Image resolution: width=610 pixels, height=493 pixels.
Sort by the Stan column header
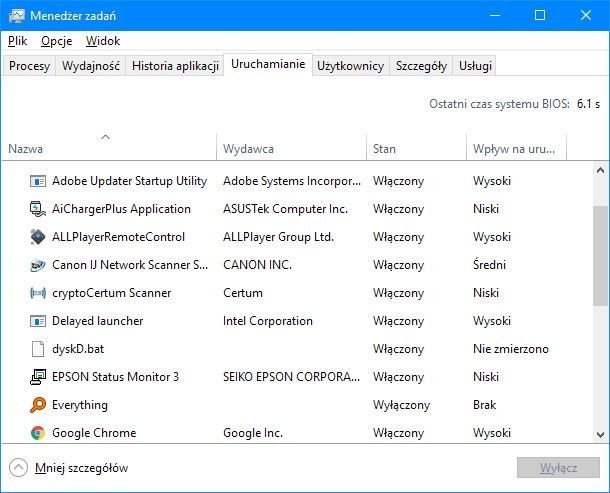(x=416, y=149)
